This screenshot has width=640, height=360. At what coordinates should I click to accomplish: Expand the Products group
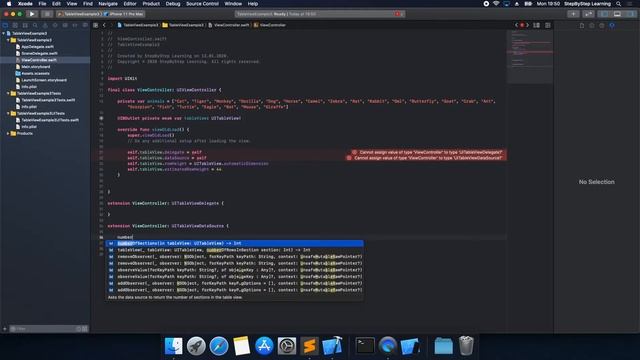point(8,133)
